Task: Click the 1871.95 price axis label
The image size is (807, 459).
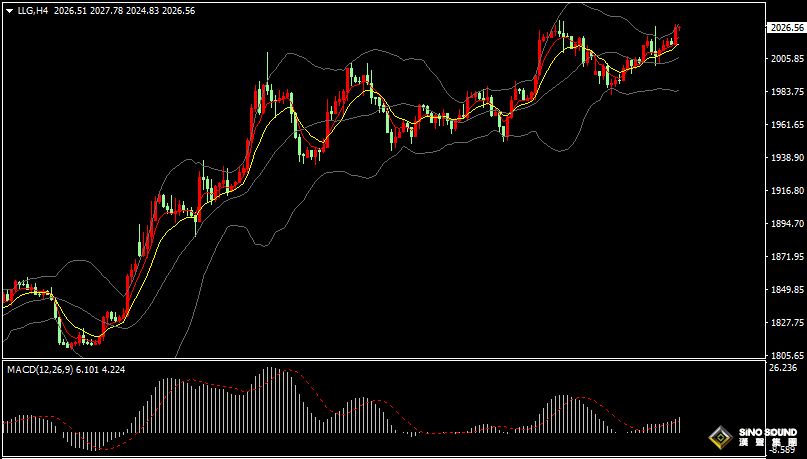Action: tap(785, 257)
